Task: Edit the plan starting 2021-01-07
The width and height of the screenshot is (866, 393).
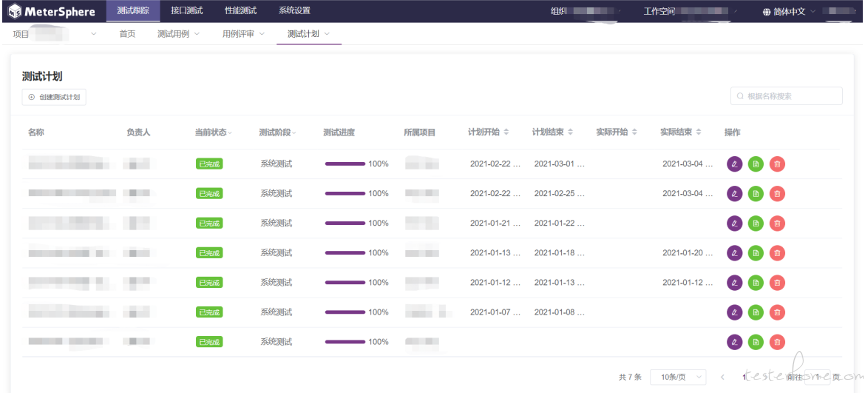Action: pos(735,312)
